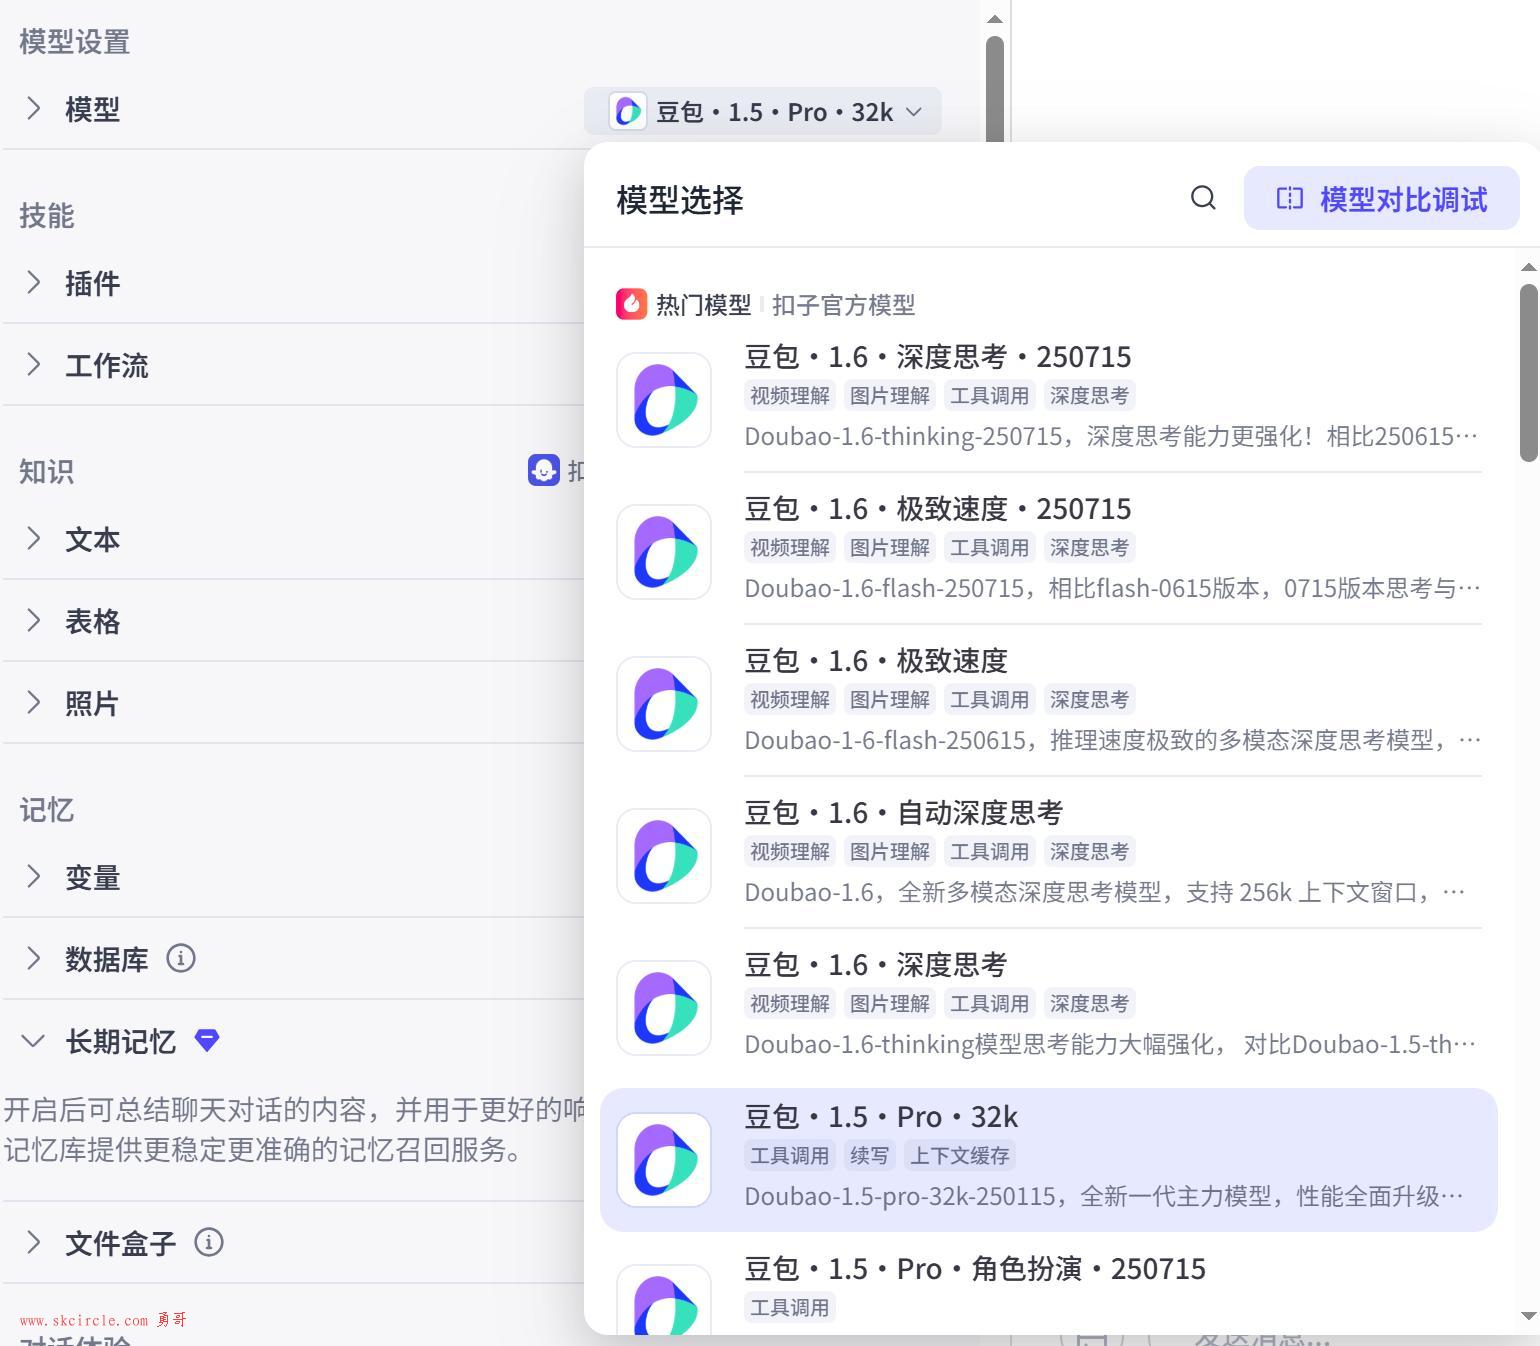
Task: Click info icon beside 文件盒子
Action: pyautogui.click(x=209, y=1243)
